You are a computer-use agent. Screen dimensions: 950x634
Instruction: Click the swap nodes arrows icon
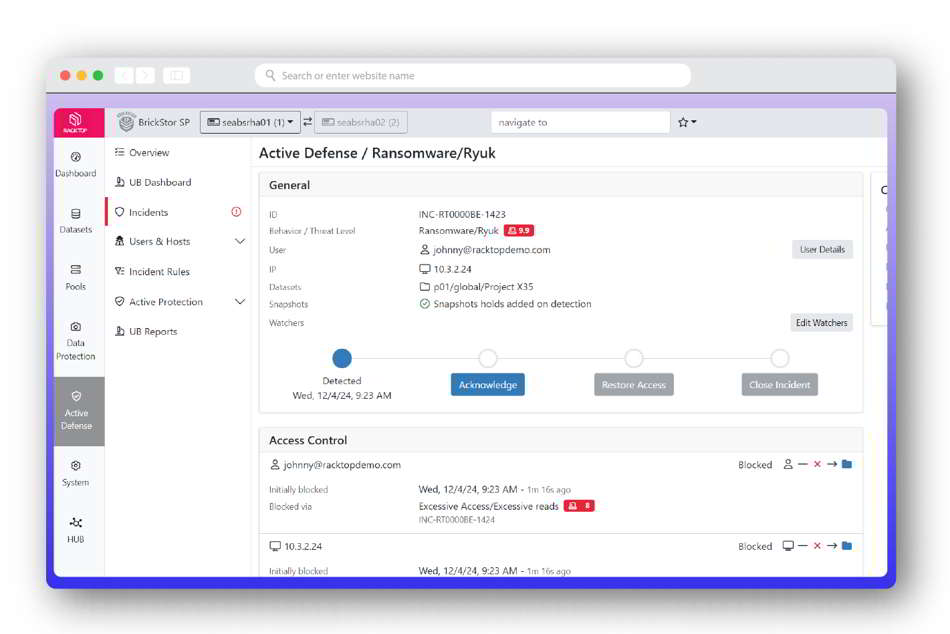308,122
